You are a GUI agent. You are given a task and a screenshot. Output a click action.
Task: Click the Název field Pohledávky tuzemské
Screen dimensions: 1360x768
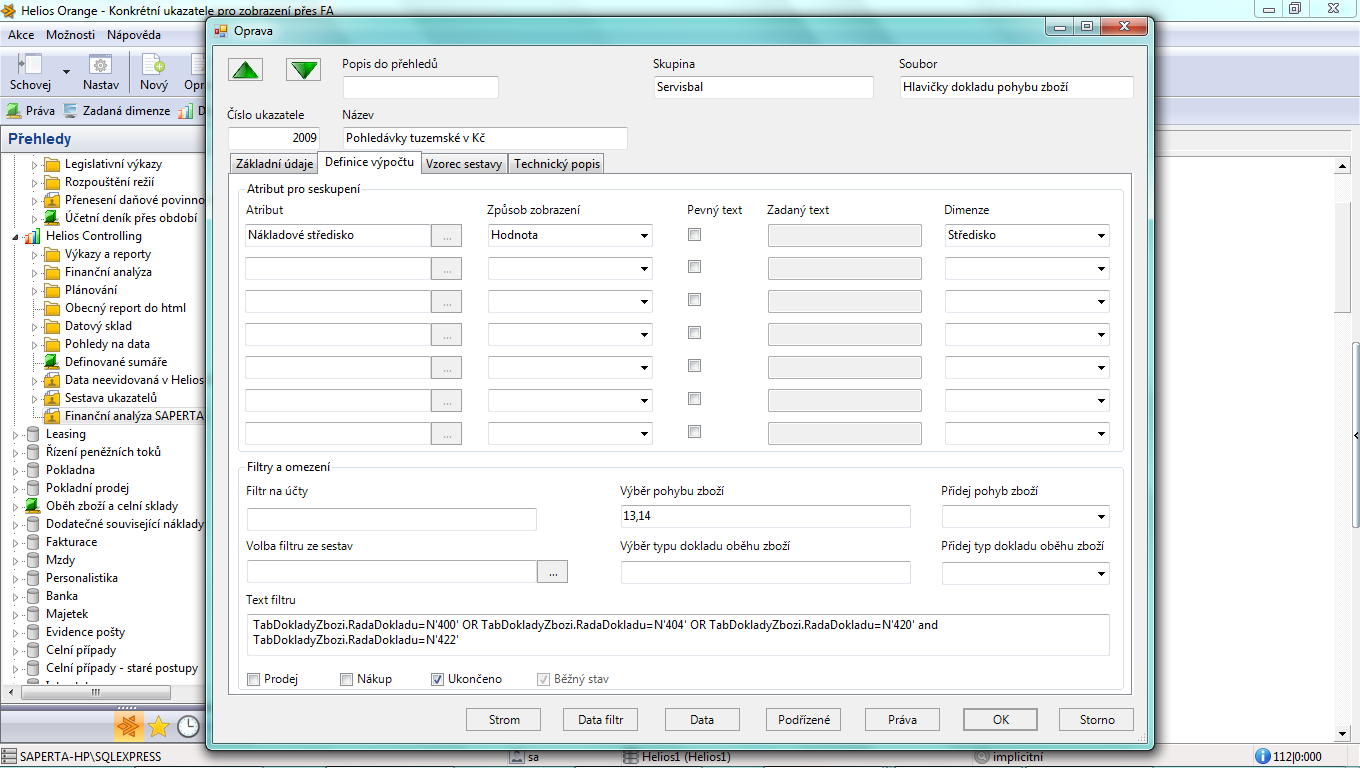pyautogui.click(x=485, y=138)
